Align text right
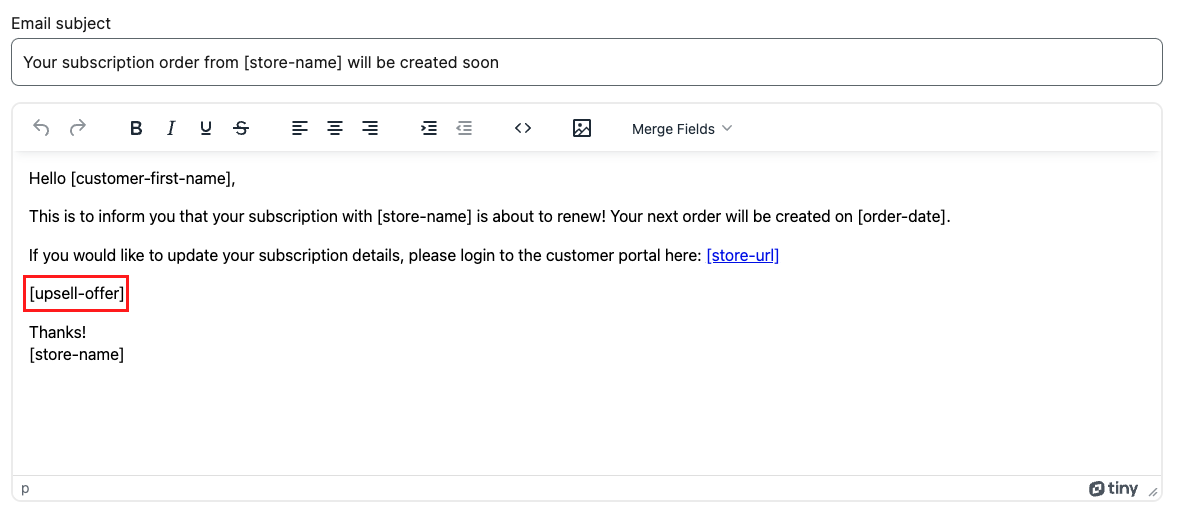The width and height of the screenshot is (1177, 514). 369,128
